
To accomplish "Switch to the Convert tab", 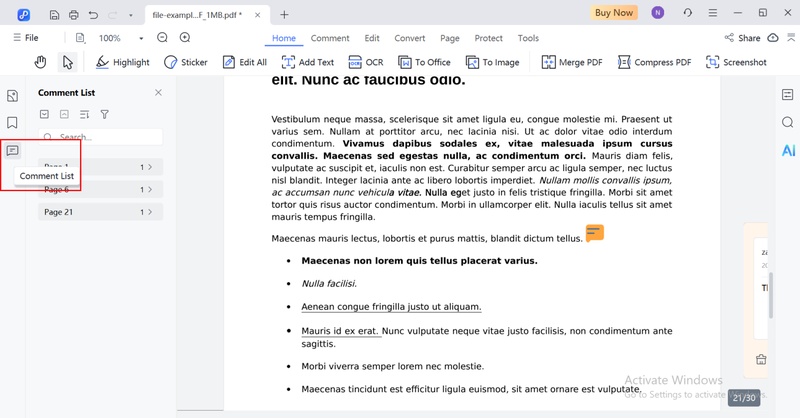I will 410,38.
